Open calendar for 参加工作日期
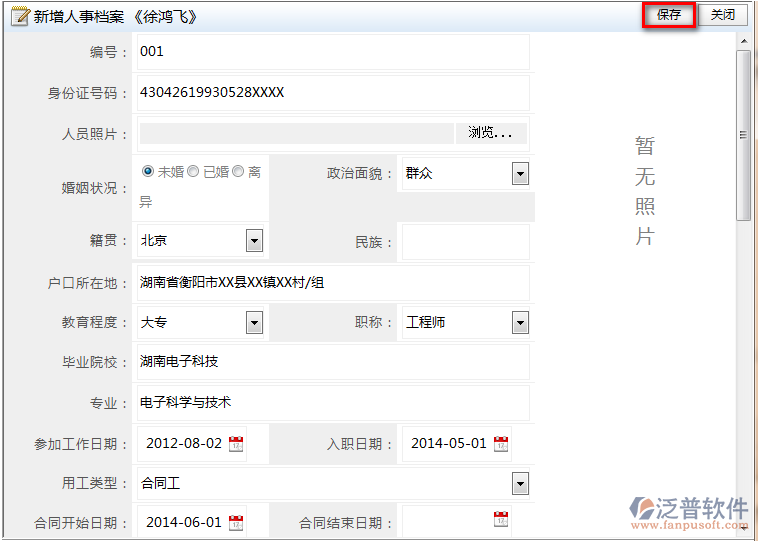 (236, 444)
